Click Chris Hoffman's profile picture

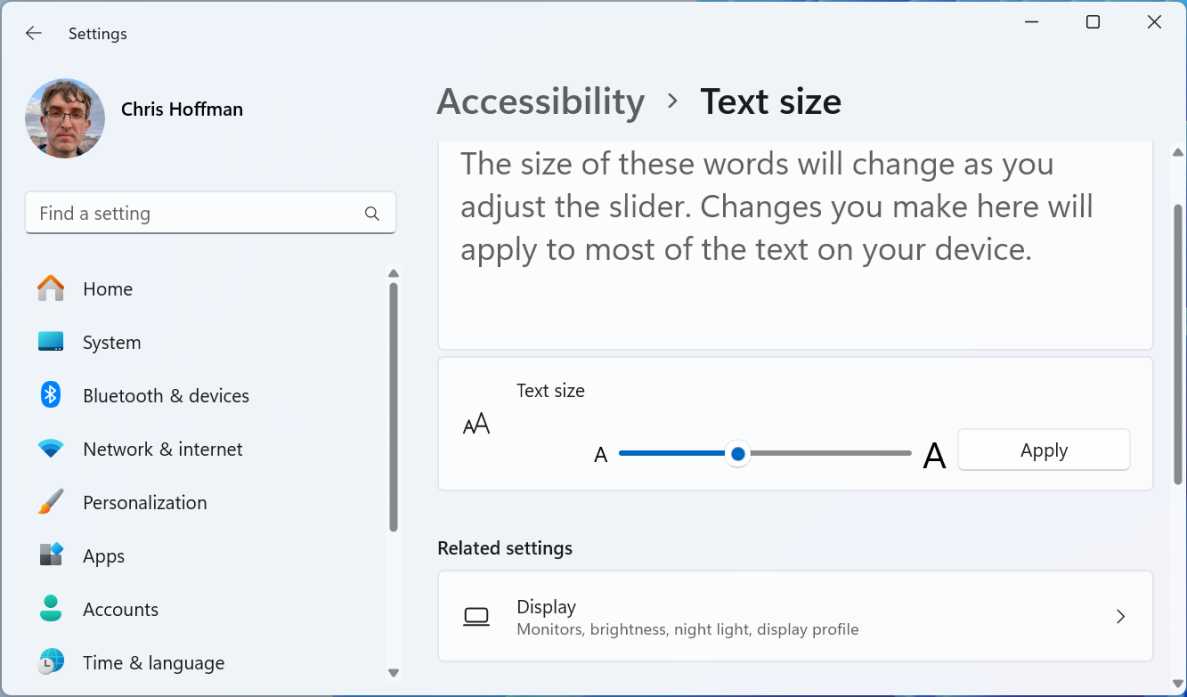tap(65, 118)
